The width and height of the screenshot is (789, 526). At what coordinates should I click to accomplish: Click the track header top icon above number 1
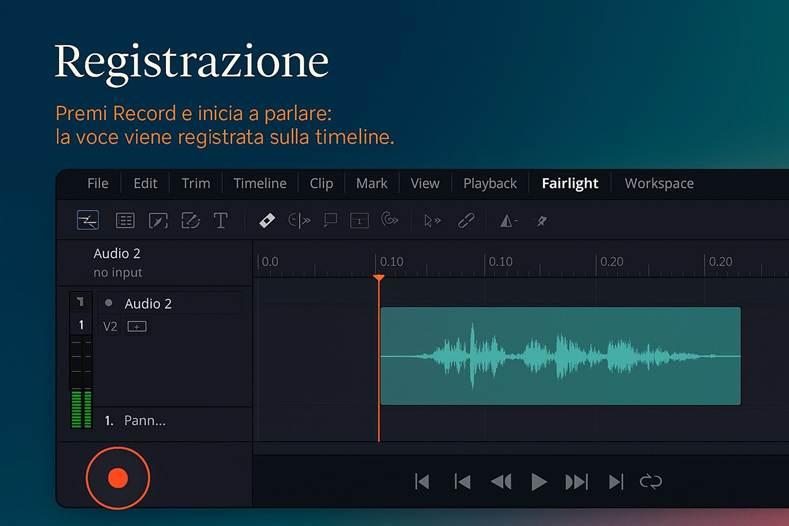(81, 302)
